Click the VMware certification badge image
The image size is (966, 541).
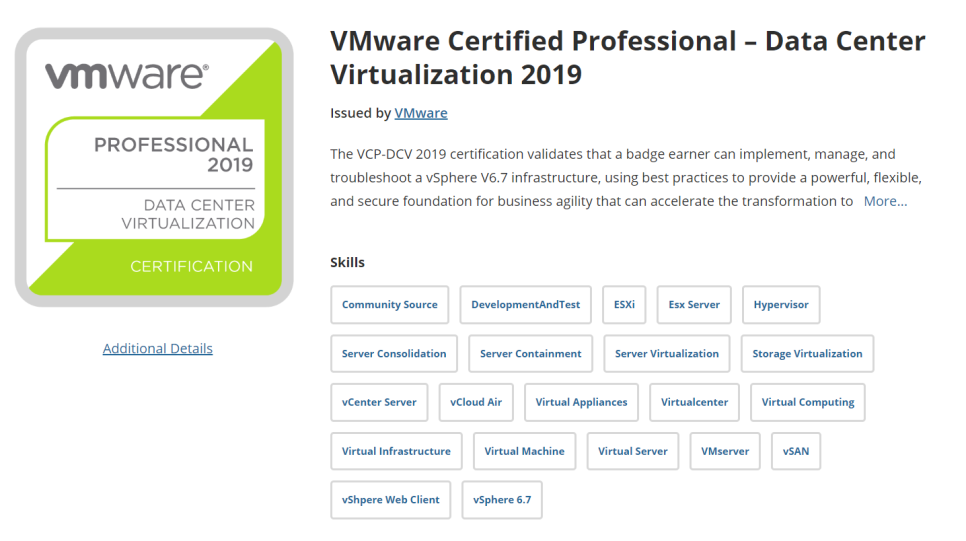tap(154, 167)
